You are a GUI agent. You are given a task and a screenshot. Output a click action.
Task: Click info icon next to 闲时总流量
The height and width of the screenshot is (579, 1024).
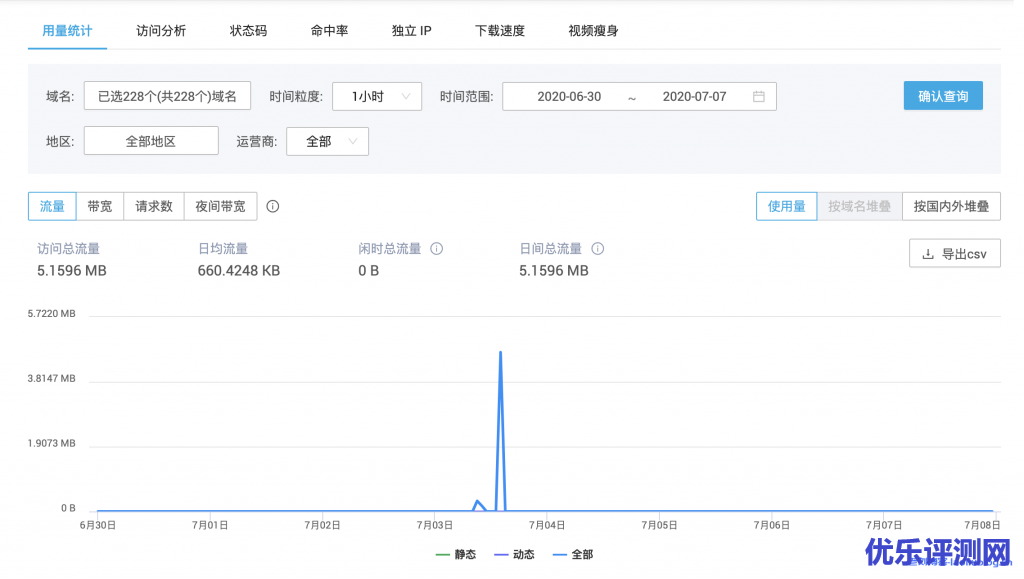coord(436,249)
